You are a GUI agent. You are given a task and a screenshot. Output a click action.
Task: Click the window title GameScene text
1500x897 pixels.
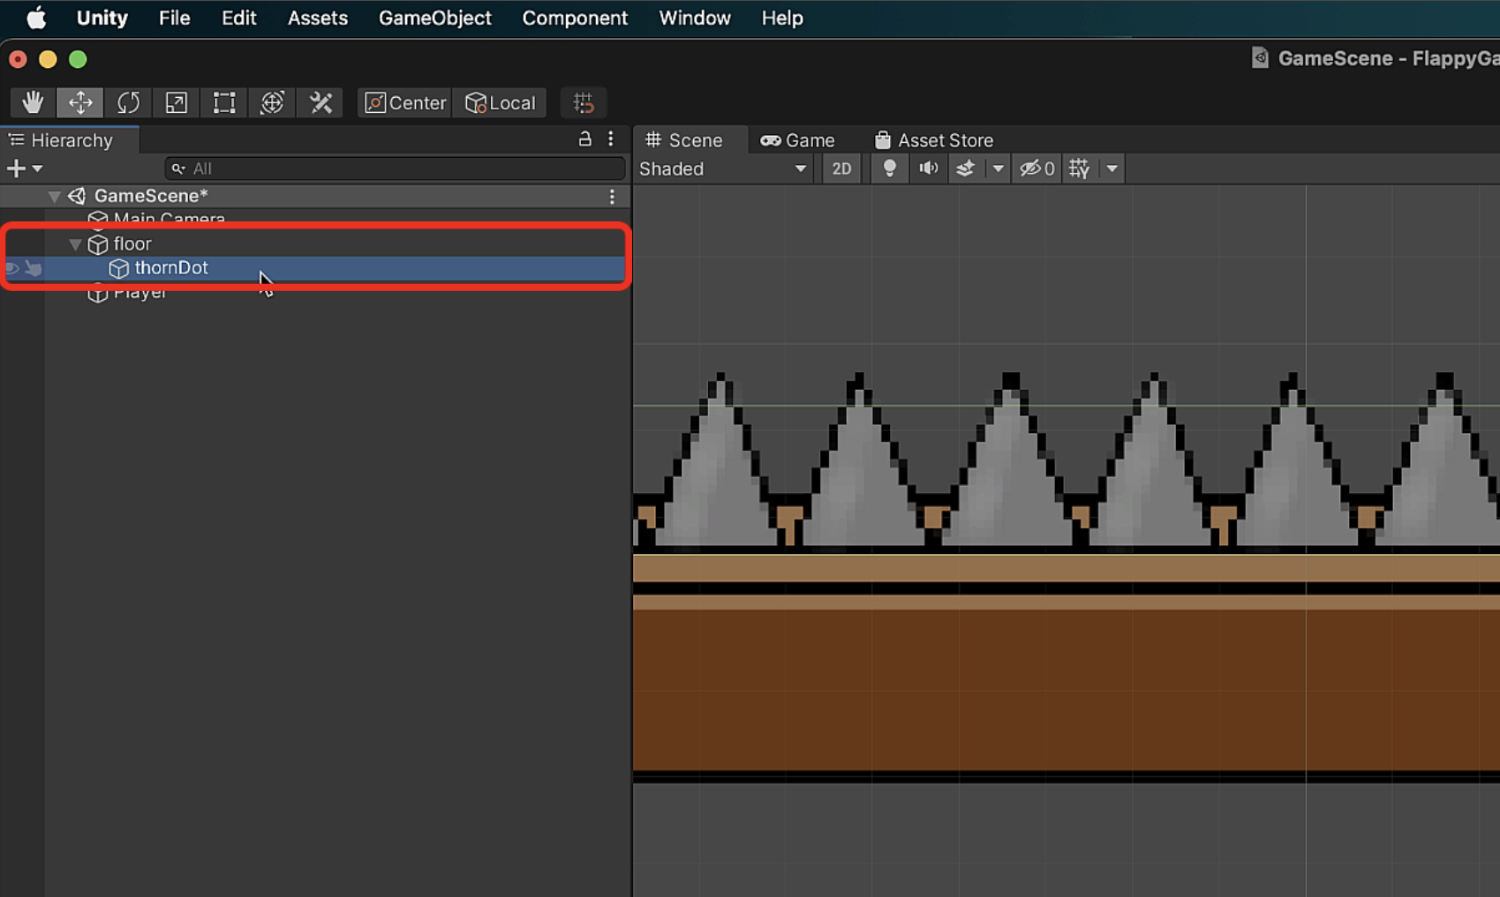(x=1335, y=58)
